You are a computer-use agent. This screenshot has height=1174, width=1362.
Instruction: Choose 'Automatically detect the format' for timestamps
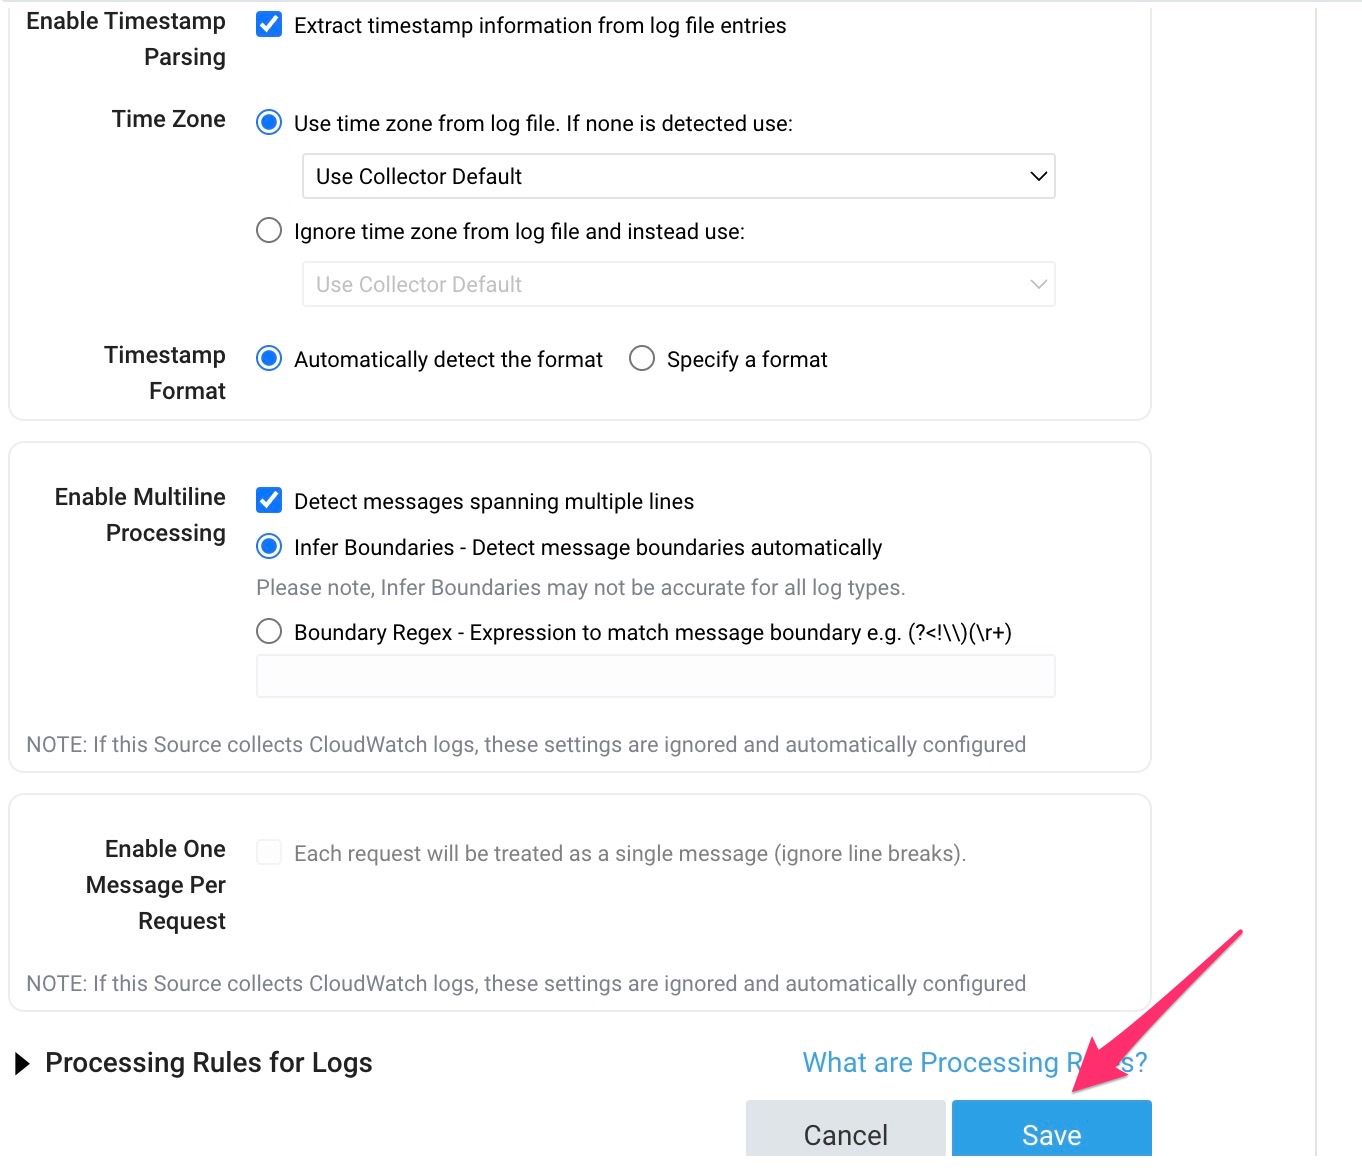coord(268,358)
